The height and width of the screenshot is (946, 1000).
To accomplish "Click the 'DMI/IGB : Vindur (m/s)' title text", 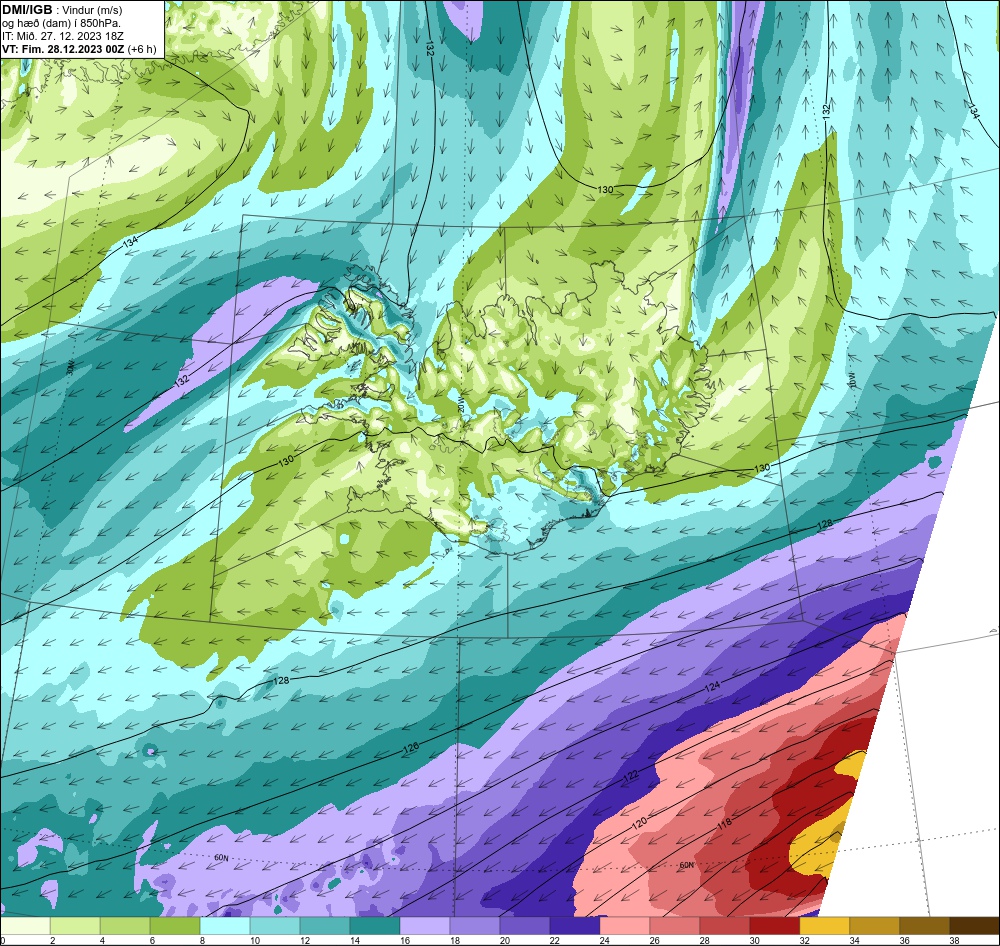I will point(62,10).
